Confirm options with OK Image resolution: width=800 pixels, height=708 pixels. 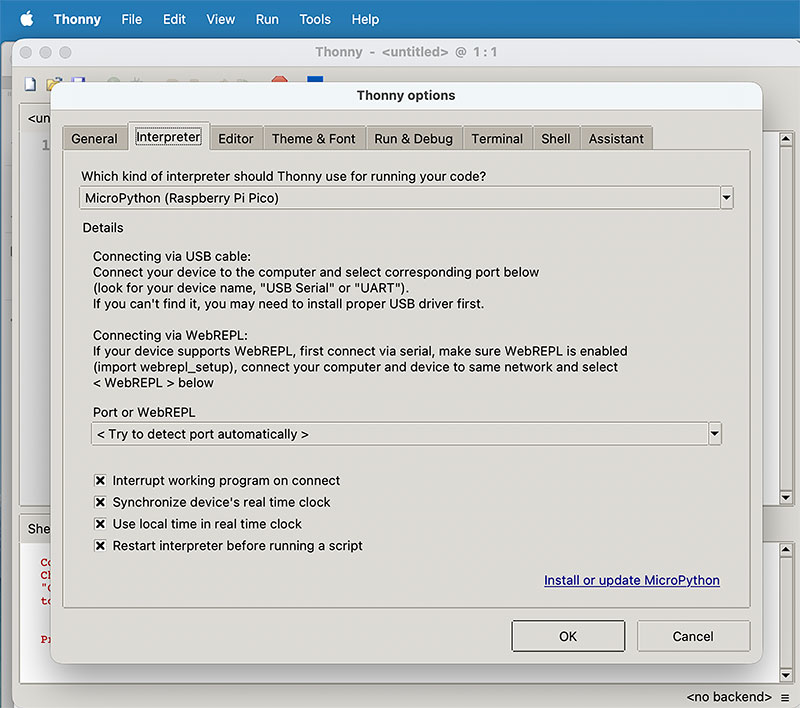click(x=568, y=635)
